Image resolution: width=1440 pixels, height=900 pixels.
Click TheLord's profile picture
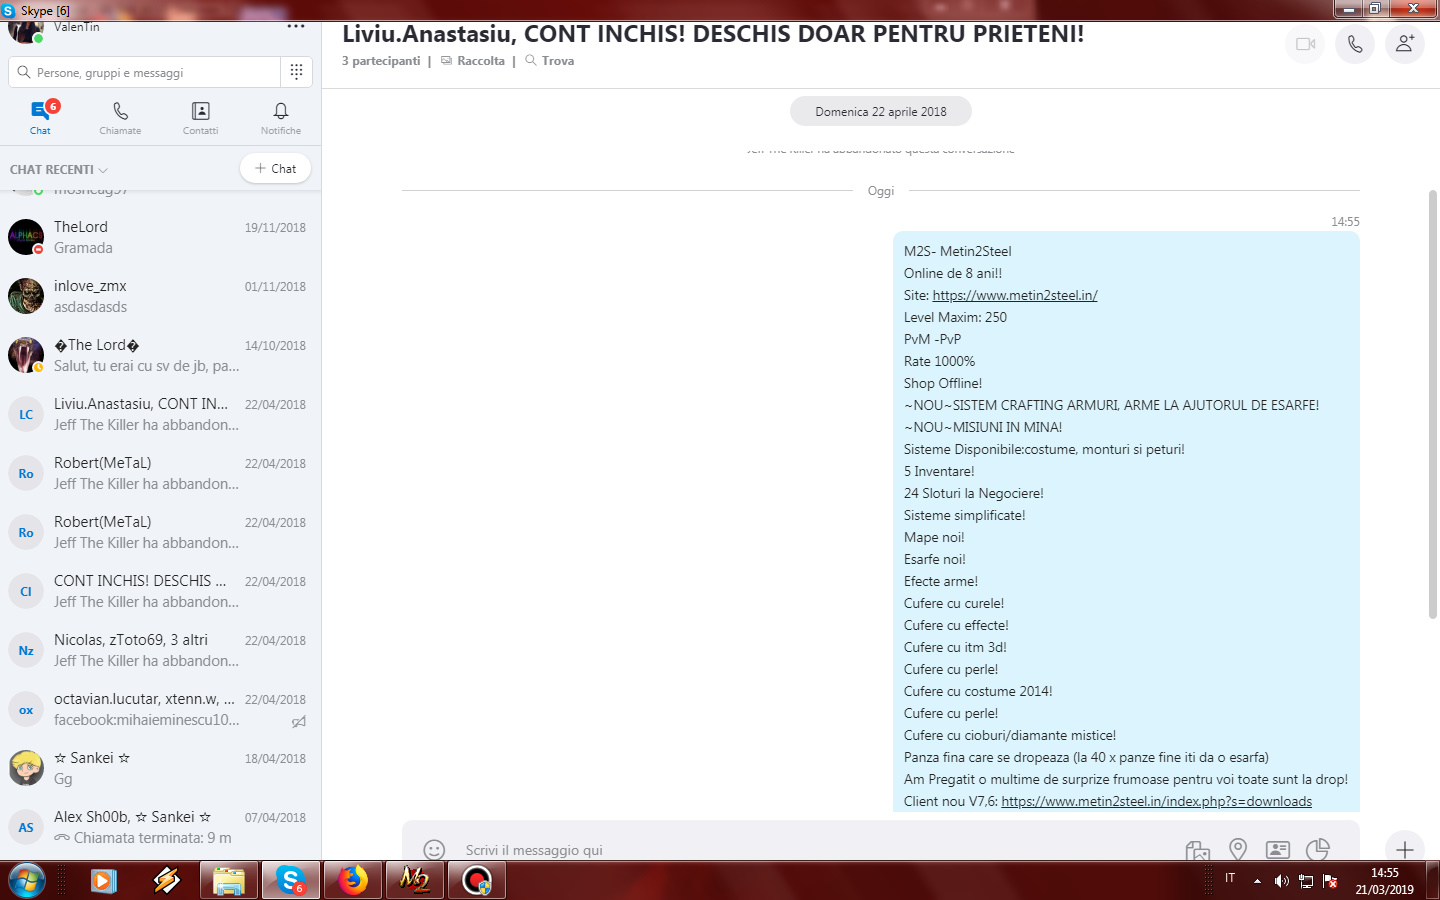[x=26, y=237]
